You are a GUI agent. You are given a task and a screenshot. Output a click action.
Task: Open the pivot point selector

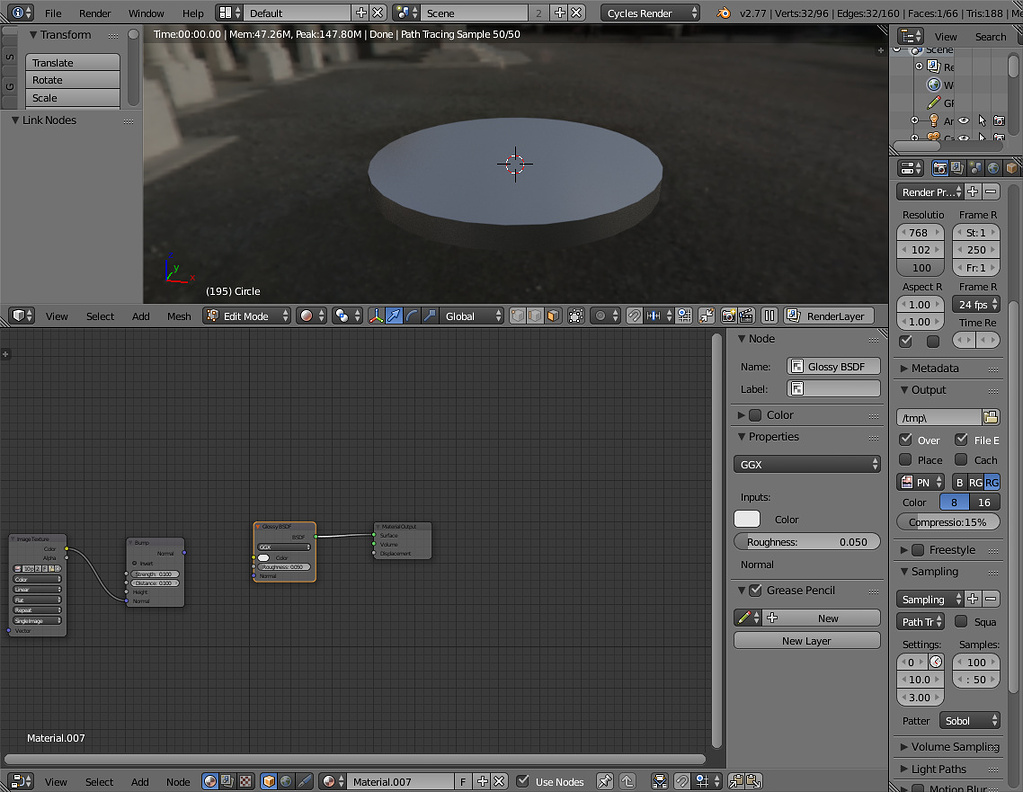pos(346,316)
